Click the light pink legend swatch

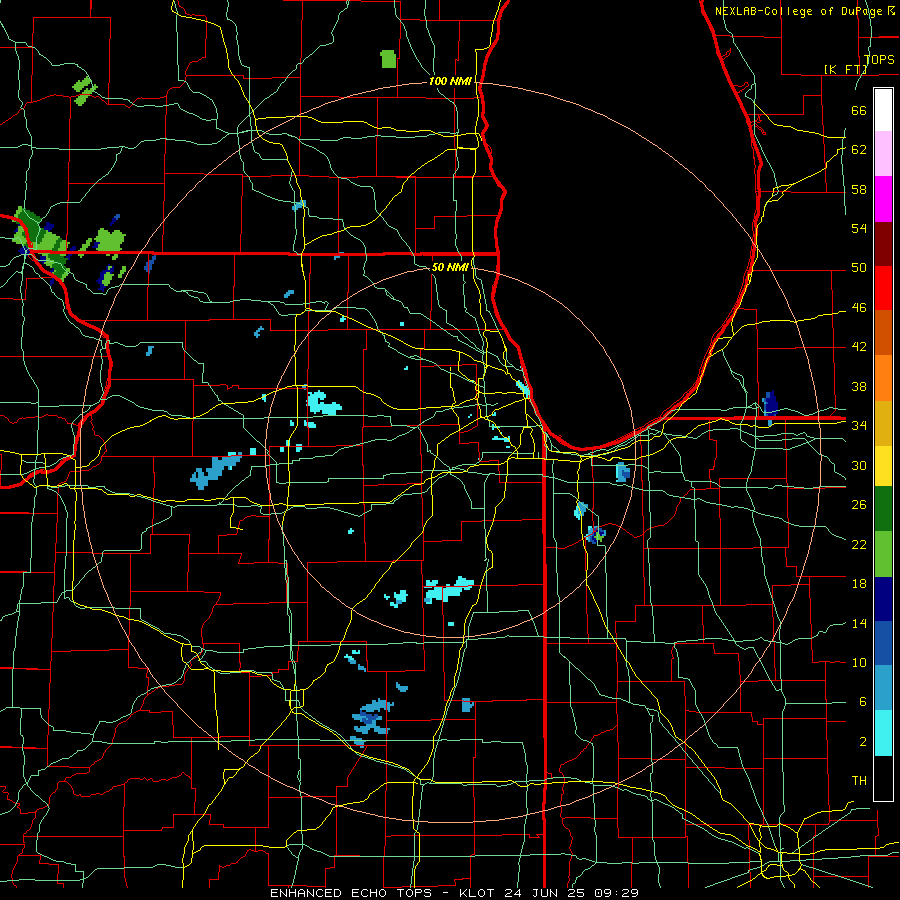click(x=883, y=154)
